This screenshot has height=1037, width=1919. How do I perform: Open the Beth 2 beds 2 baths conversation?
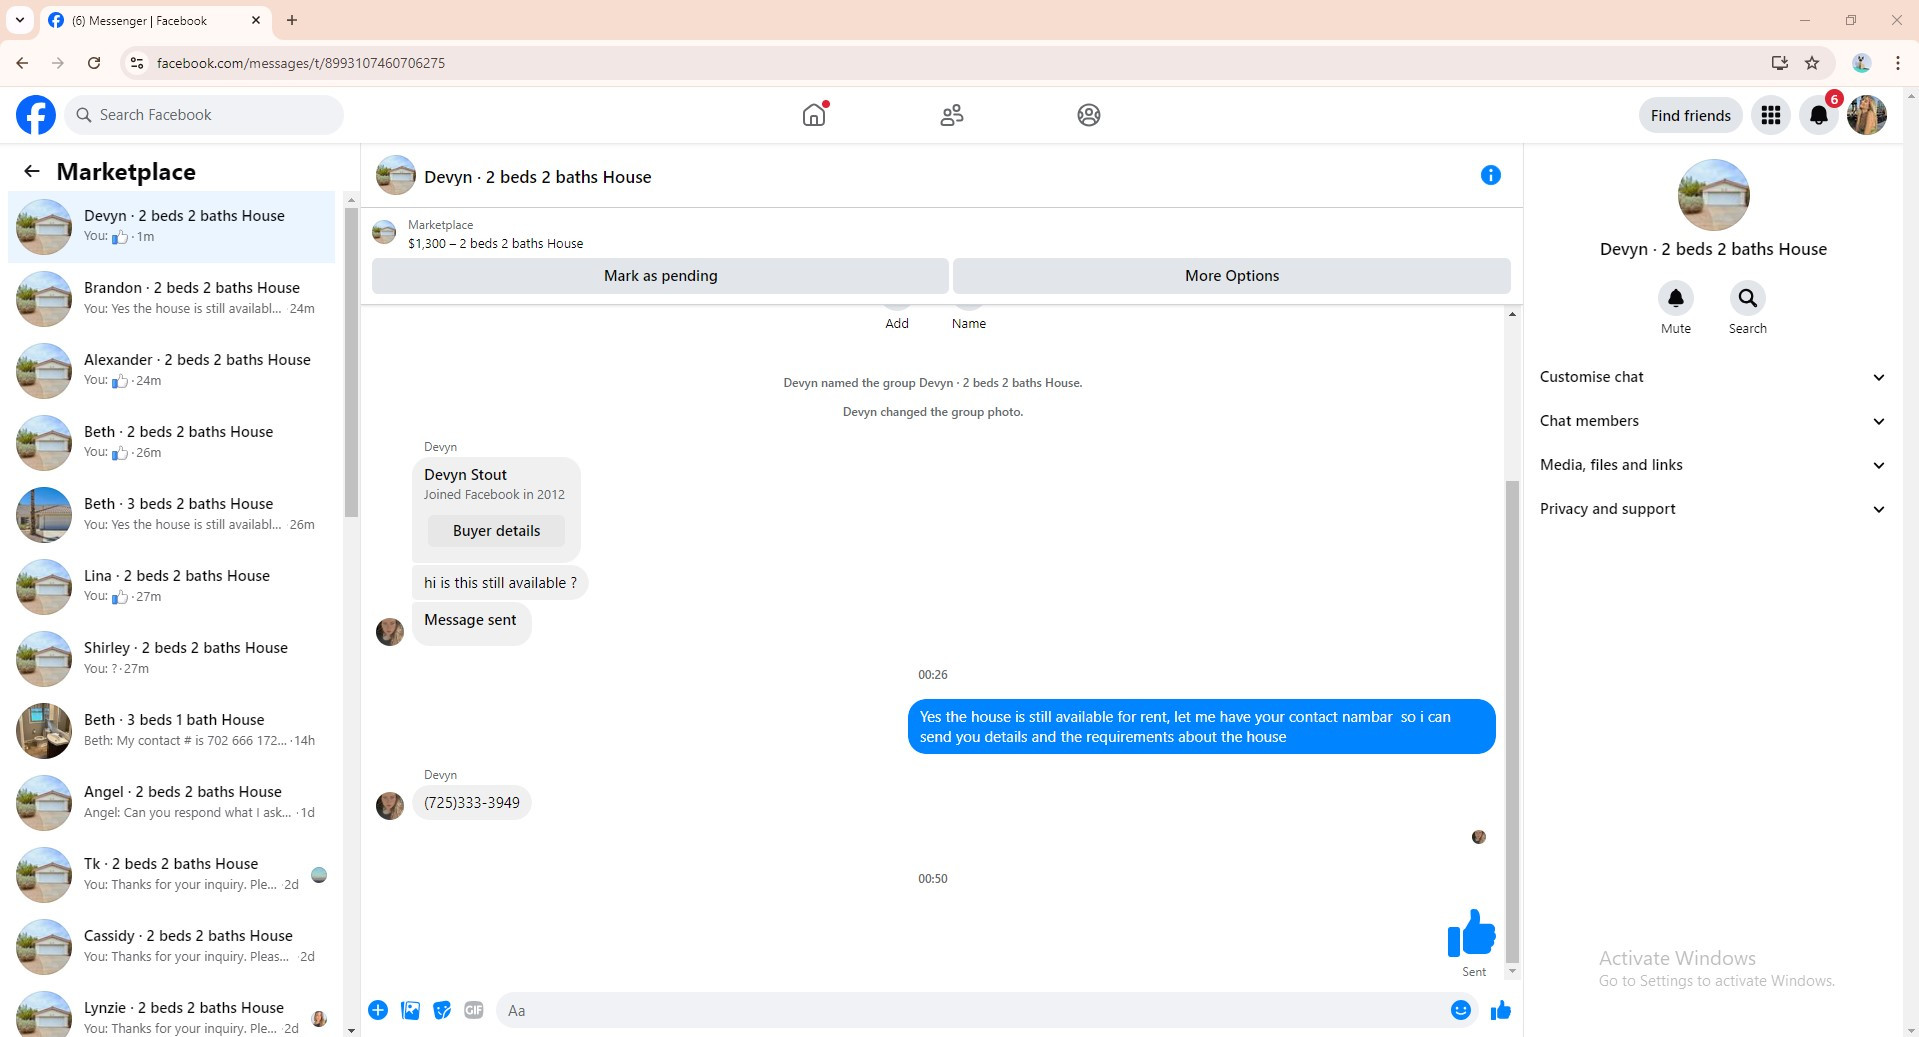pyautogui.click(x=172, y=443)
